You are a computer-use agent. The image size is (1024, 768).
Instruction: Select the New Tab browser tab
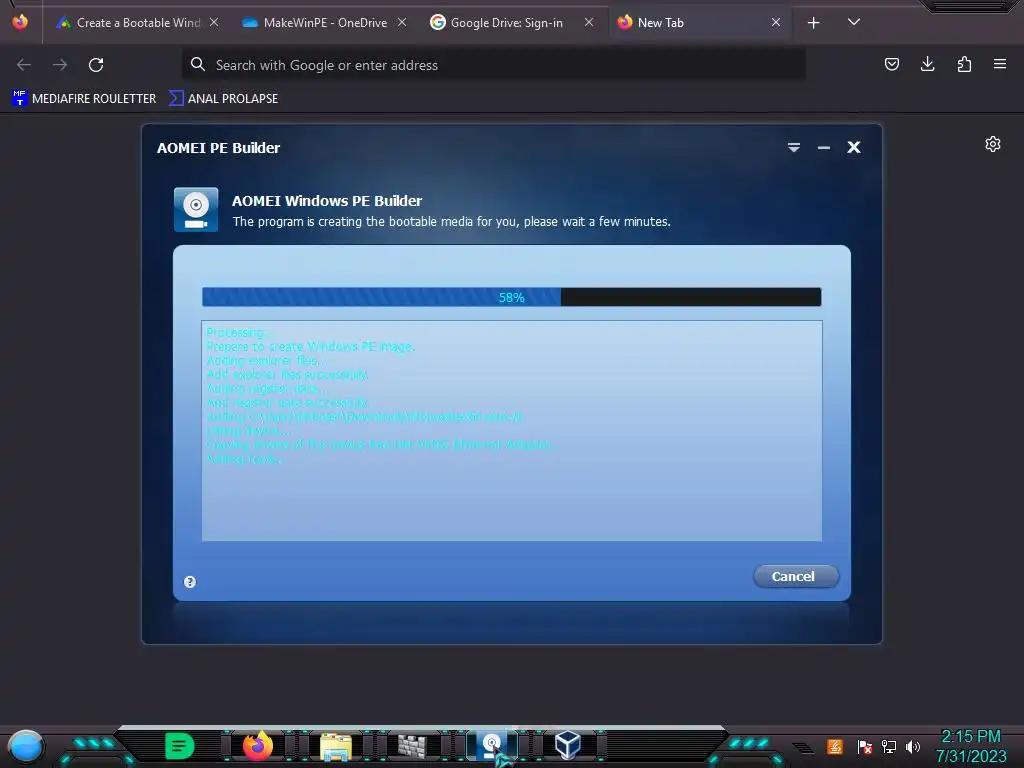click(x=699, y=23)
